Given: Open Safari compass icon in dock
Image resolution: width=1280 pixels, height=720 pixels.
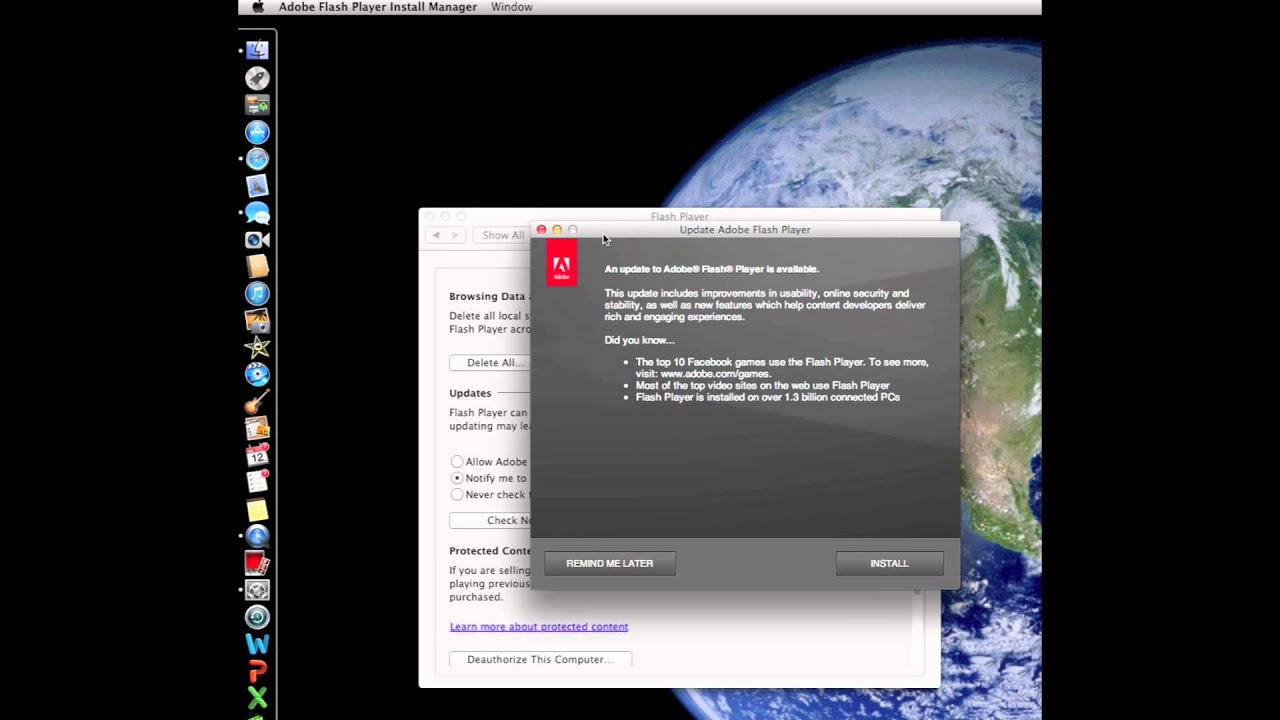Looking at the screenshot, I should [x=257, y=159].
